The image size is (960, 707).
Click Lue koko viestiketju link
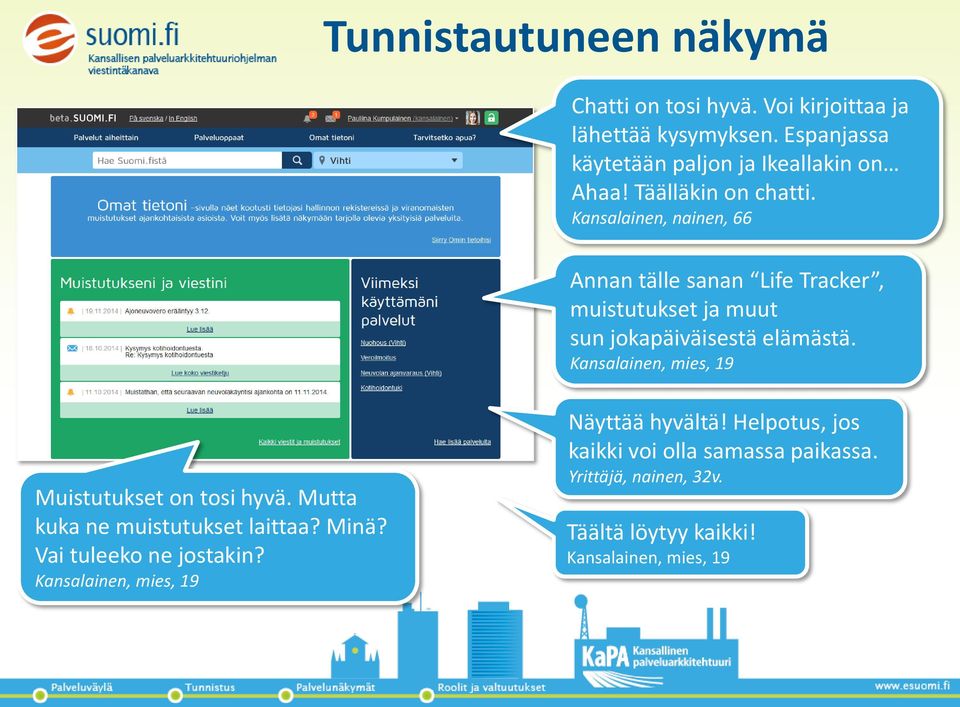(200, 373)
